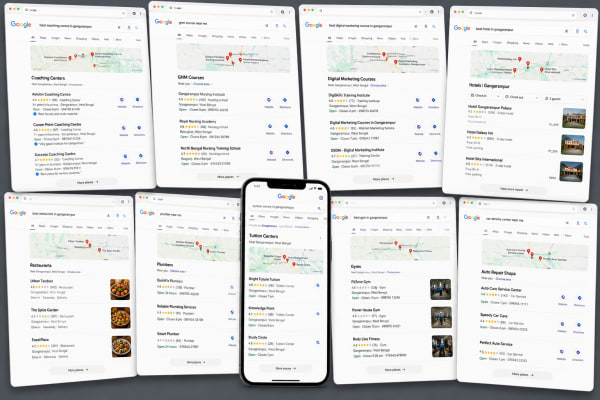Get Directions icon for DigiSkills Training Institute
The height and width of the screenshot is (400, 600).
point(433,100)
